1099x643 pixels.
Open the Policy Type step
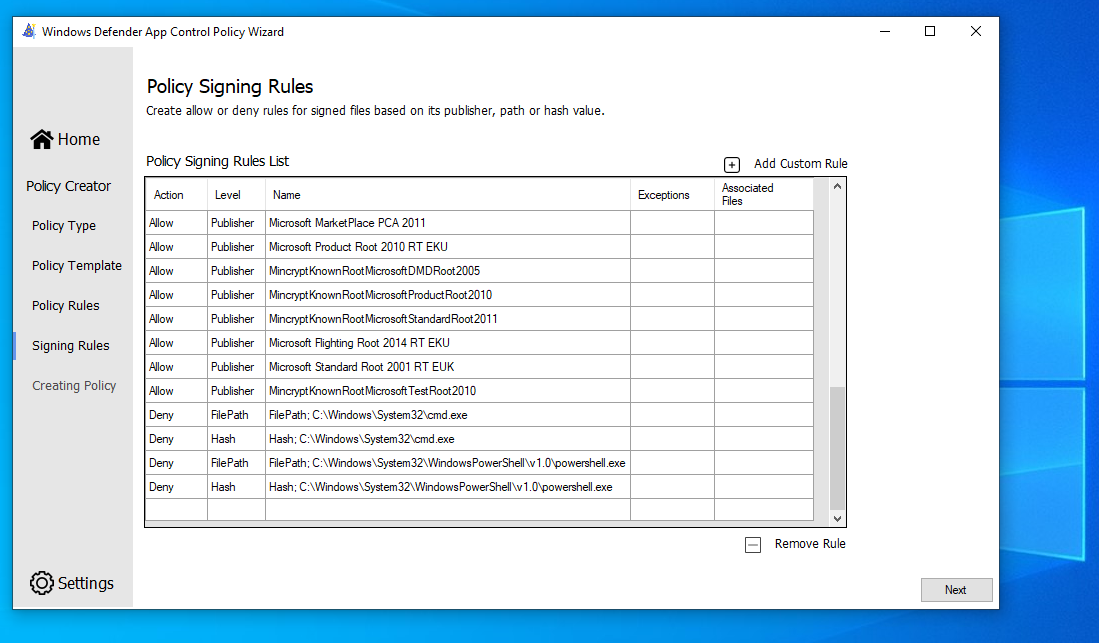tap(64, 226)
